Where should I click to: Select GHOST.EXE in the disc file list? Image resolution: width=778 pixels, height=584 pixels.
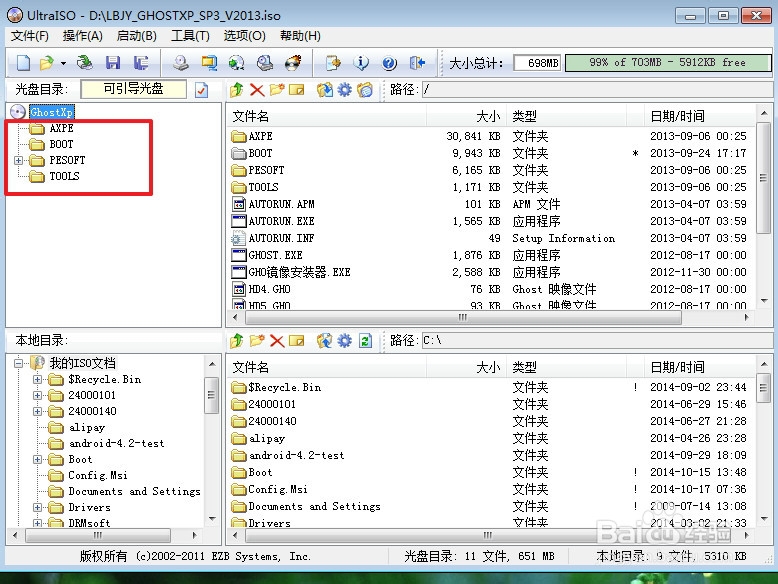[x=275, y=255]
